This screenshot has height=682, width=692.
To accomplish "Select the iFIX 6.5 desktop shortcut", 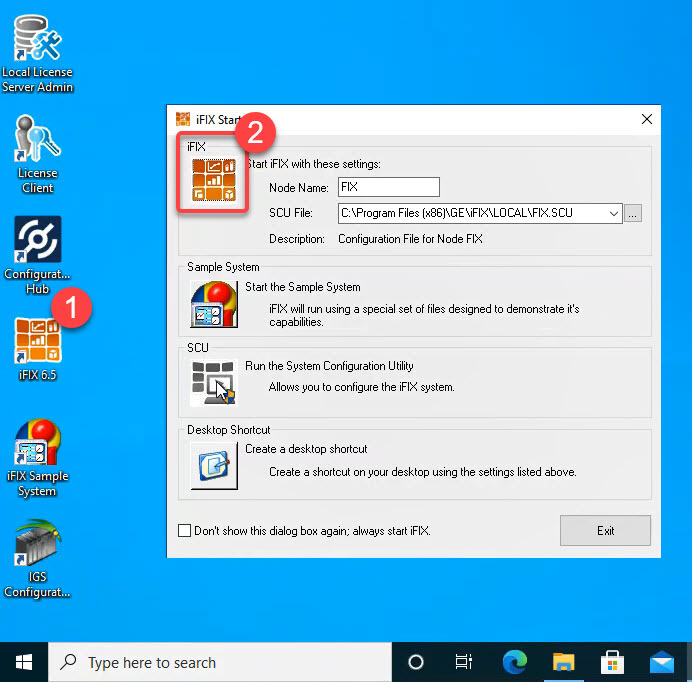I will (37, 349).
